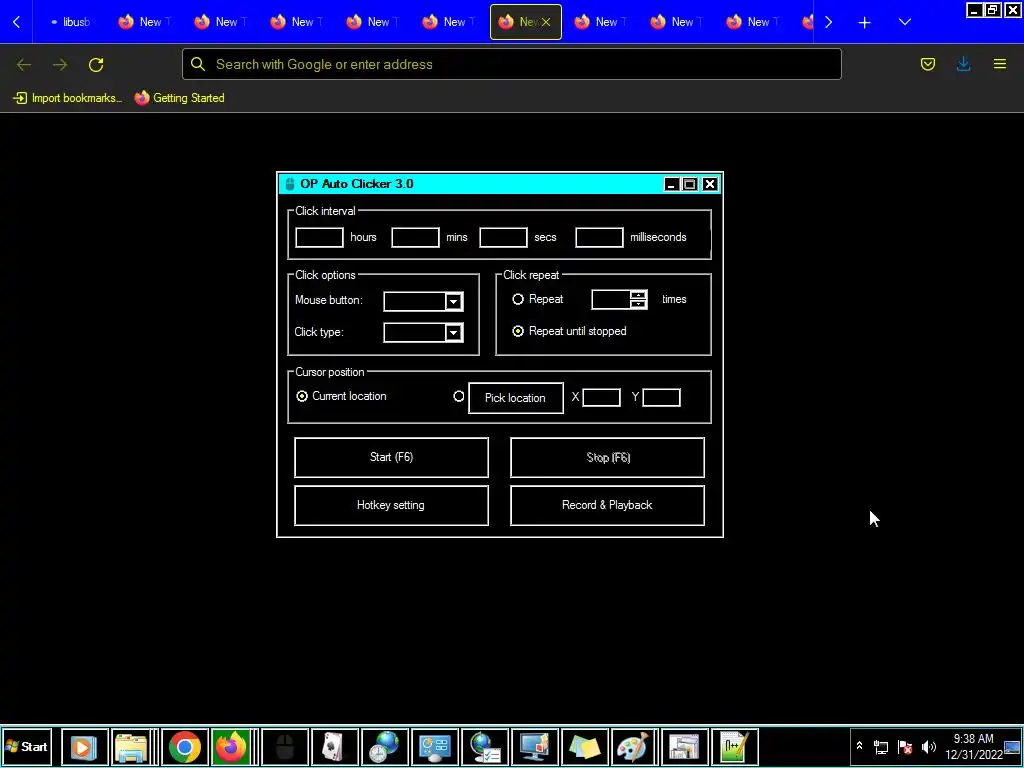
Task: Open Control Panel icon on the taskbar
Action: [x=435, y=747]
